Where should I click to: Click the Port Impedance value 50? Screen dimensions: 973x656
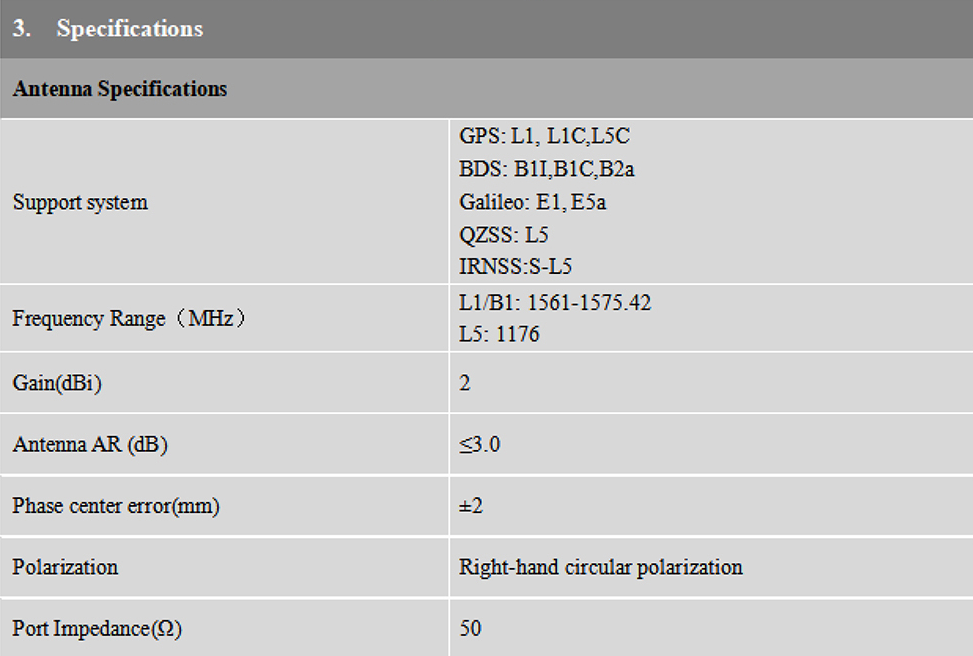[x=470, y=628]
